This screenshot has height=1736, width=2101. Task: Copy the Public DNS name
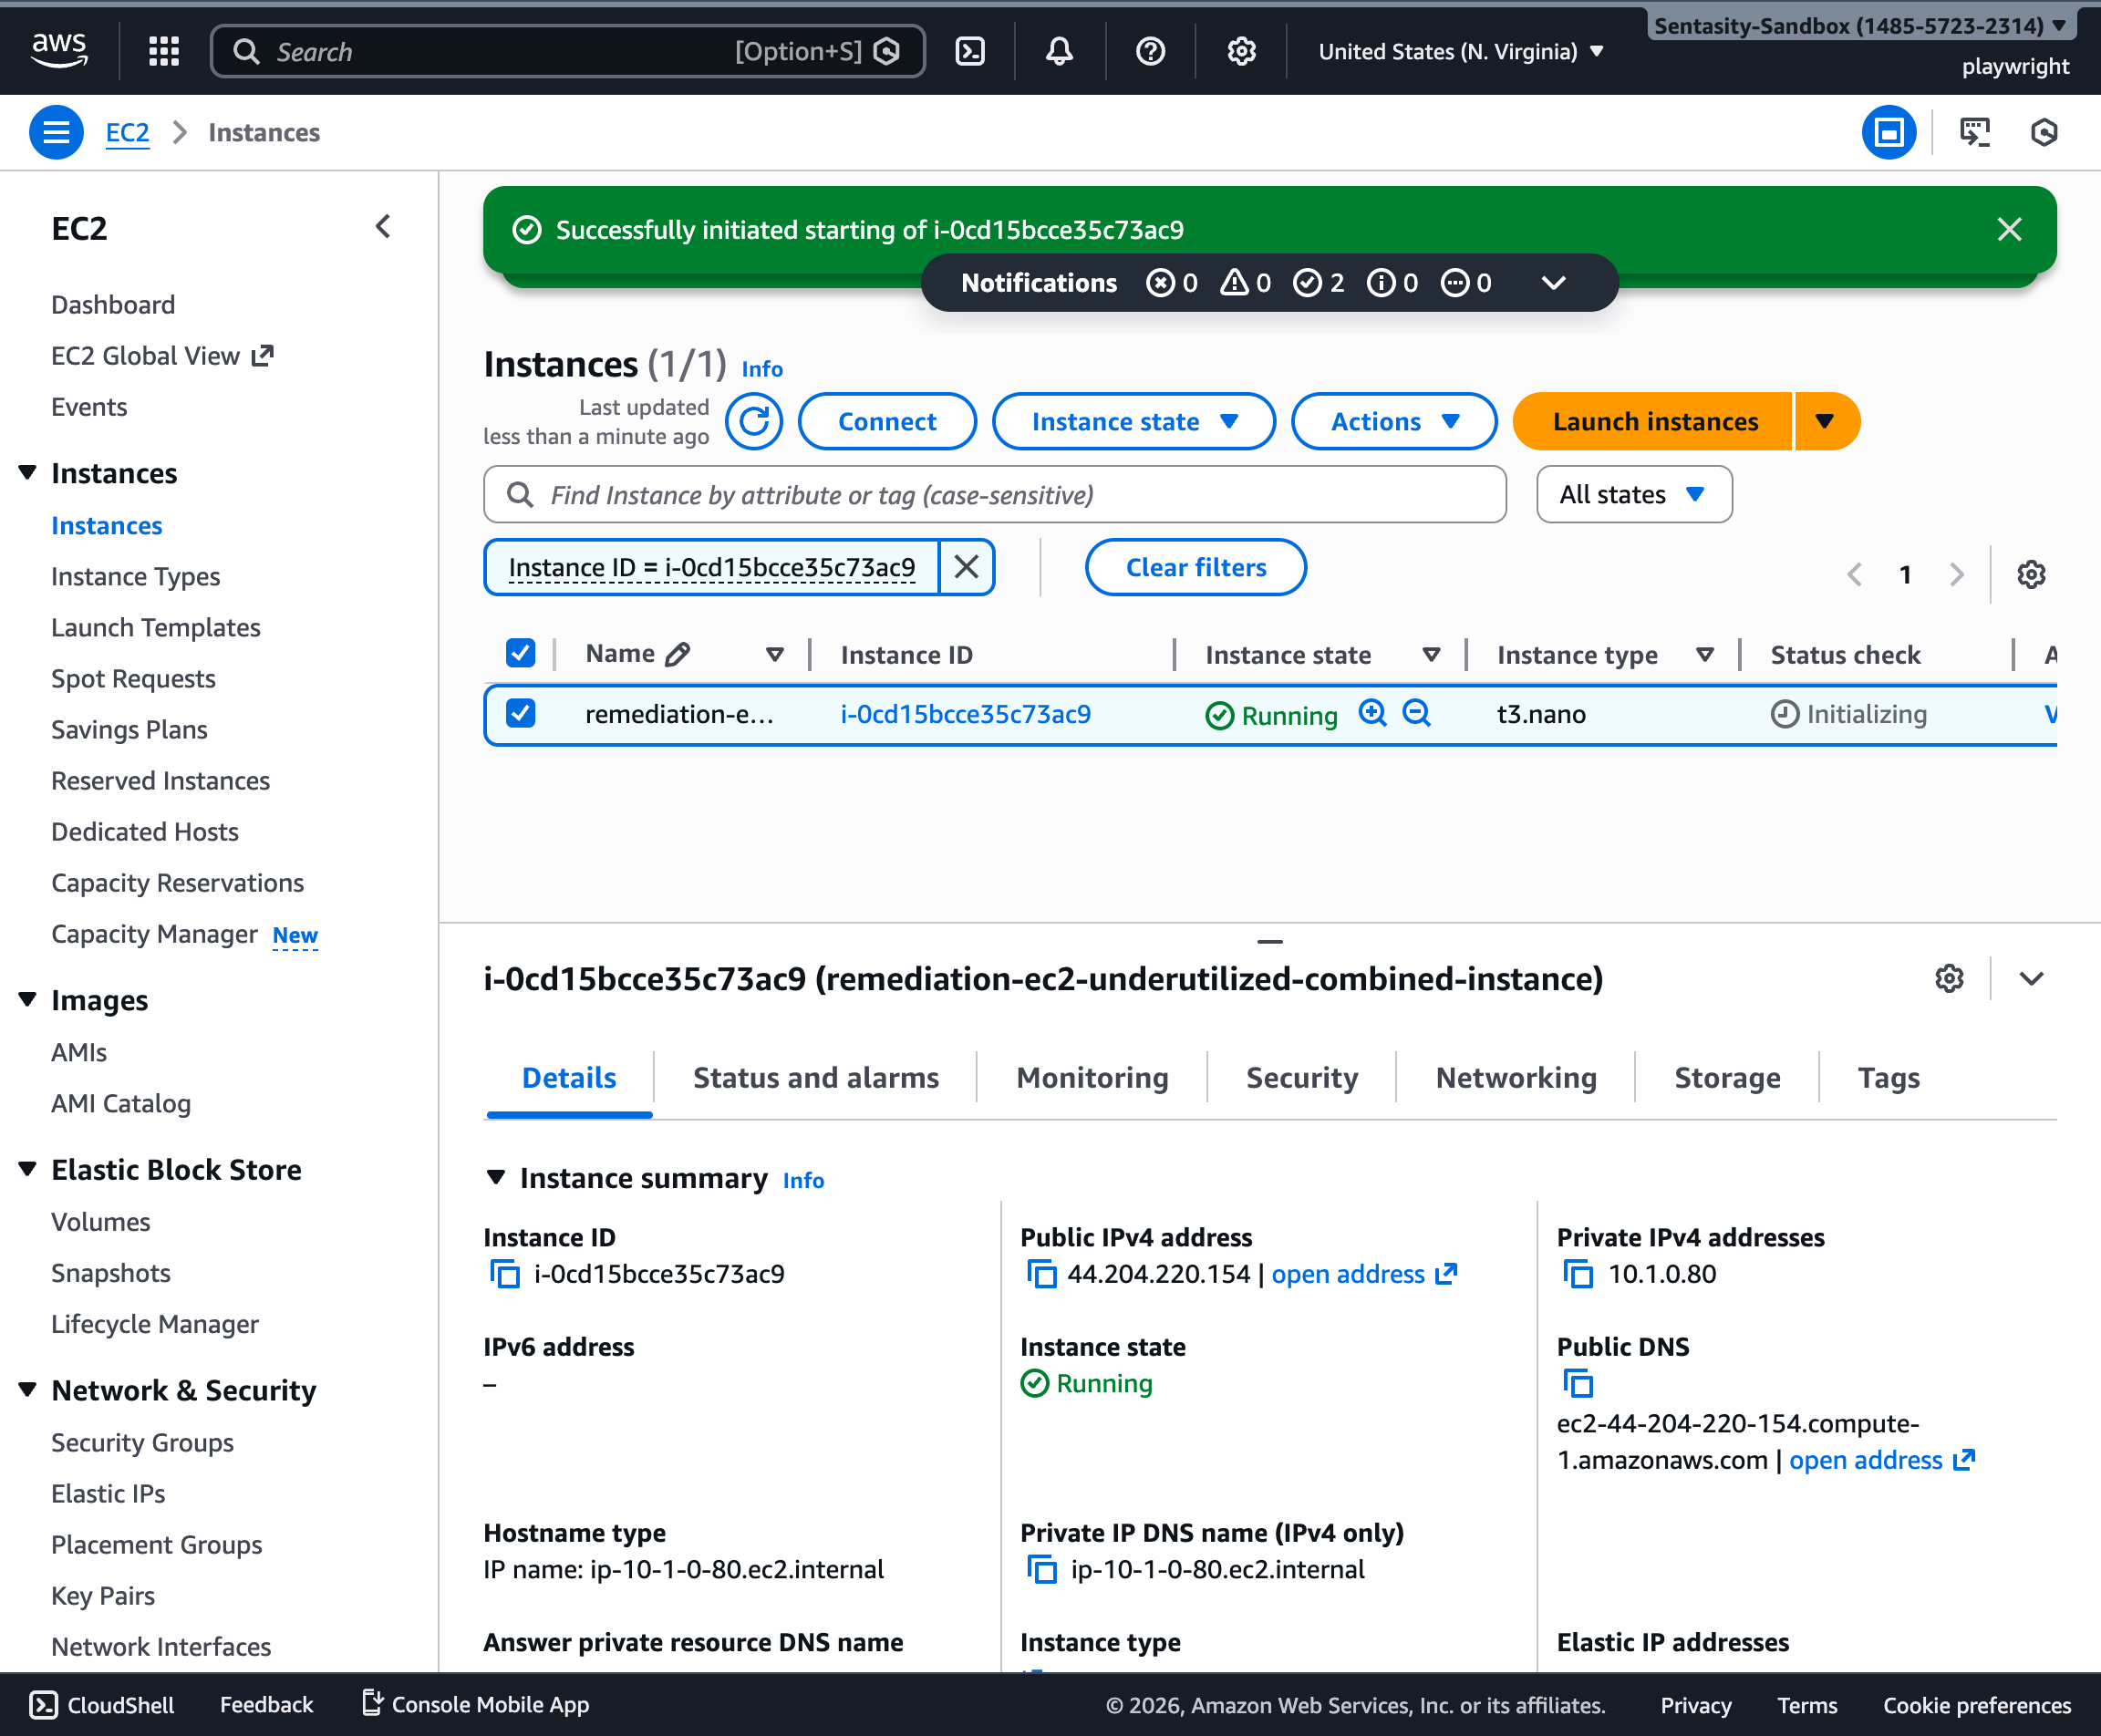click(x=1578, y=1385)
